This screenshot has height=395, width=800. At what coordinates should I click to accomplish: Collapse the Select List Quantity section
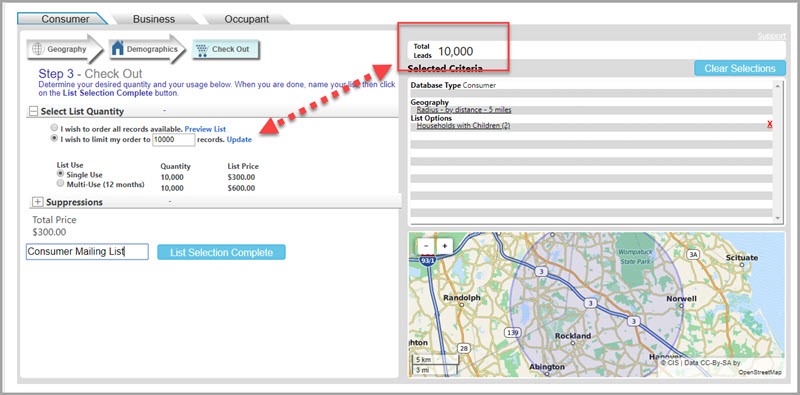point(33,111)
